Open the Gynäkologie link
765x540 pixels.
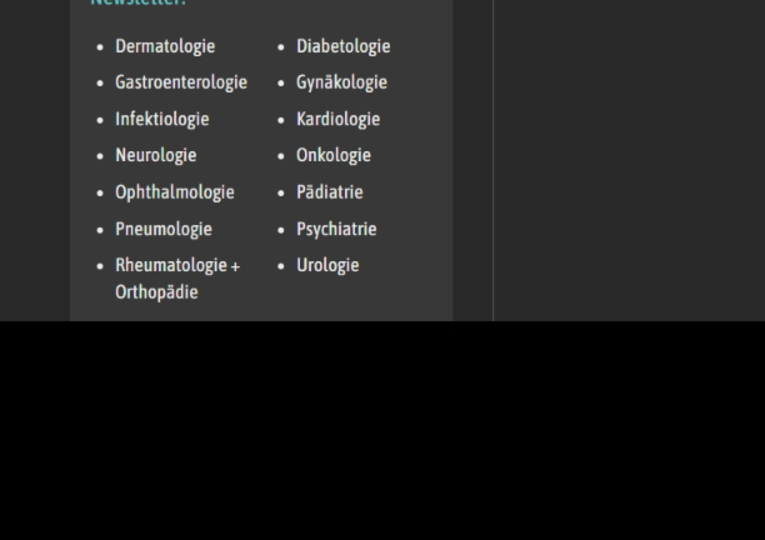pyautogui.click(x=342, y=83)
